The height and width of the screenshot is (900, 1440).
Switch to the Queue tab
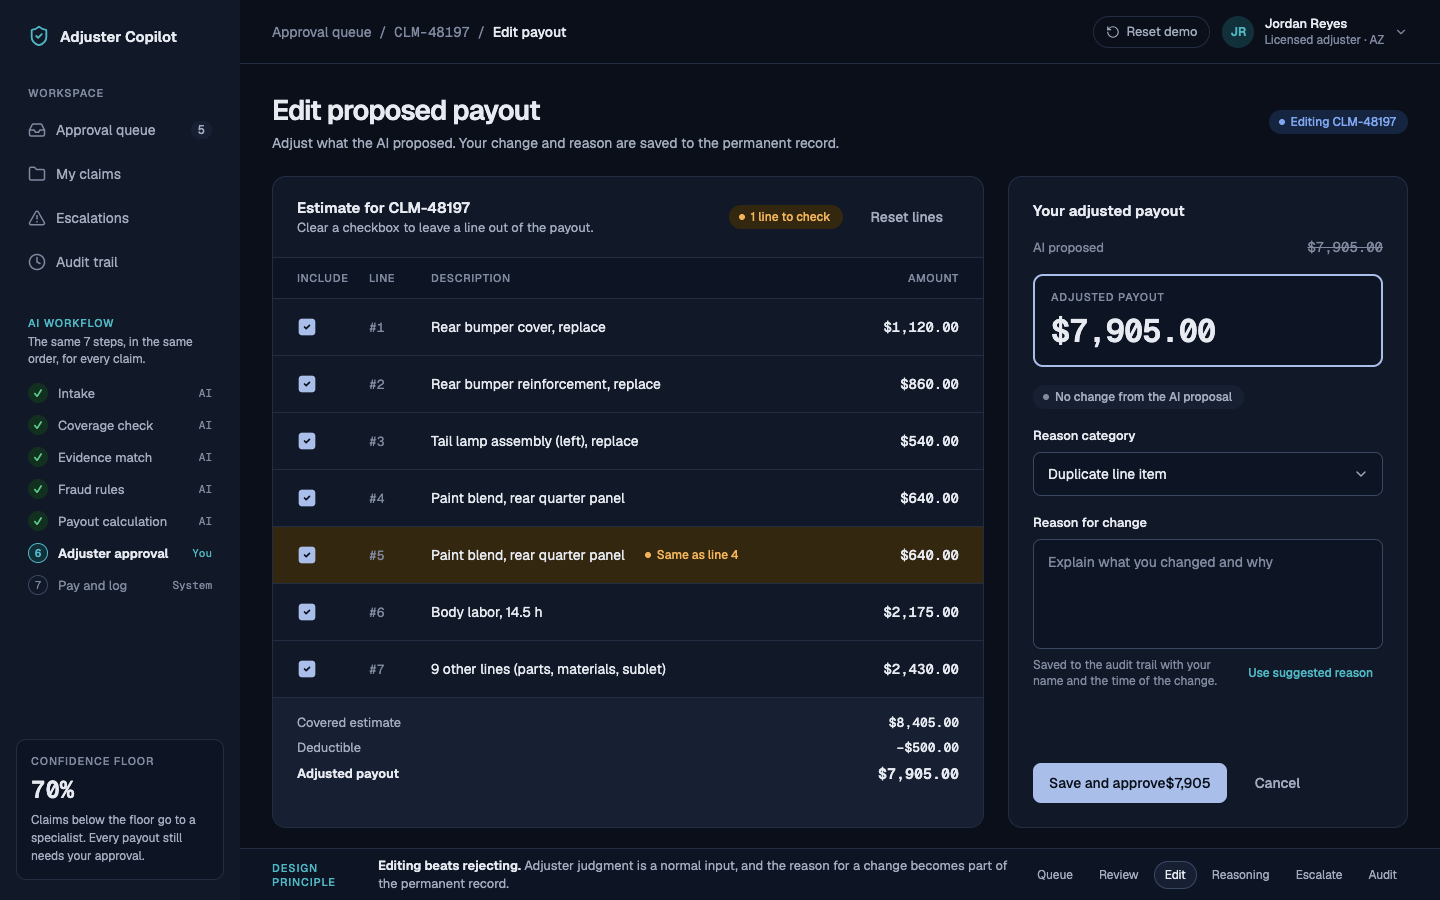(x=1055, y=875)
